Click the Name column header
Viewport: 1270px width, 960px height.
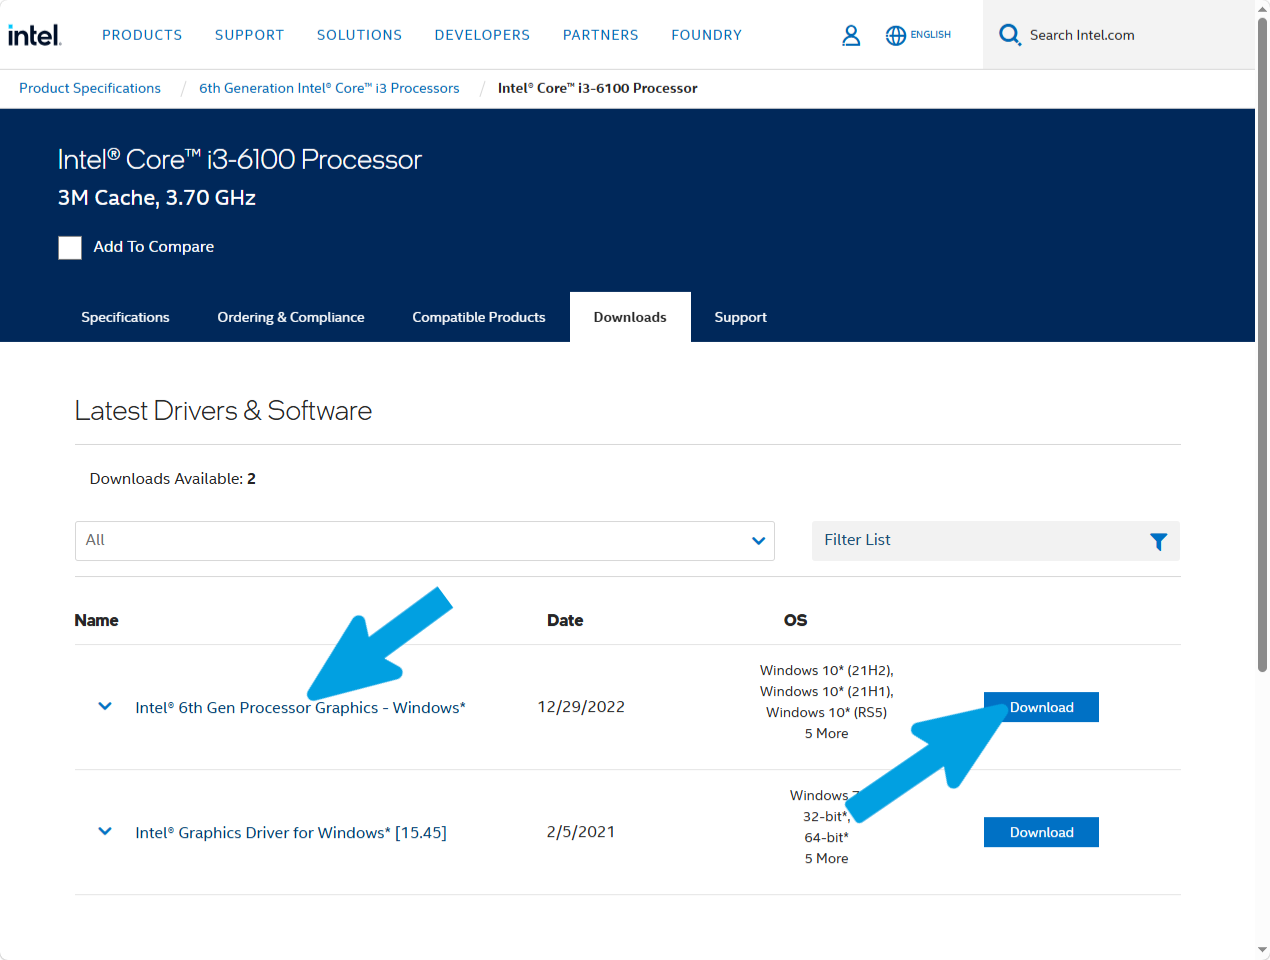97,620
